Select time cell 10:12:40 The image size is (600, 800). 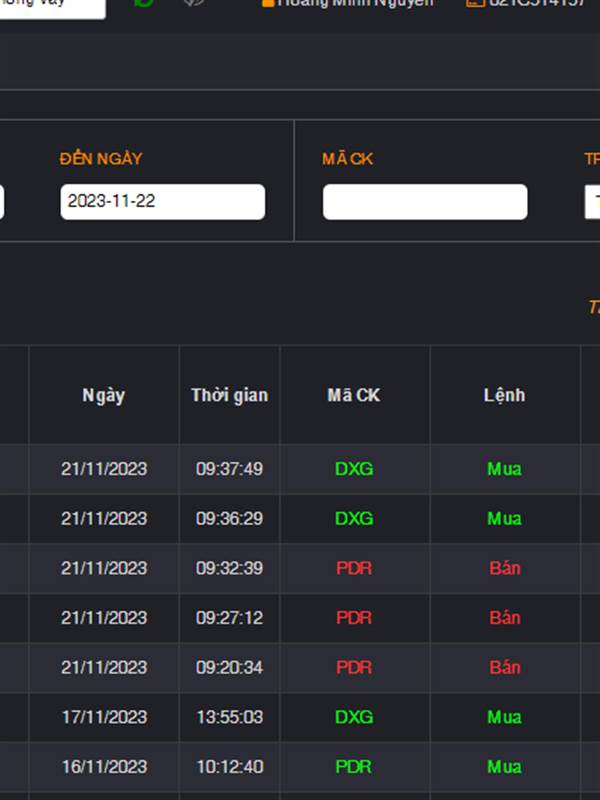tap(230, 766)
